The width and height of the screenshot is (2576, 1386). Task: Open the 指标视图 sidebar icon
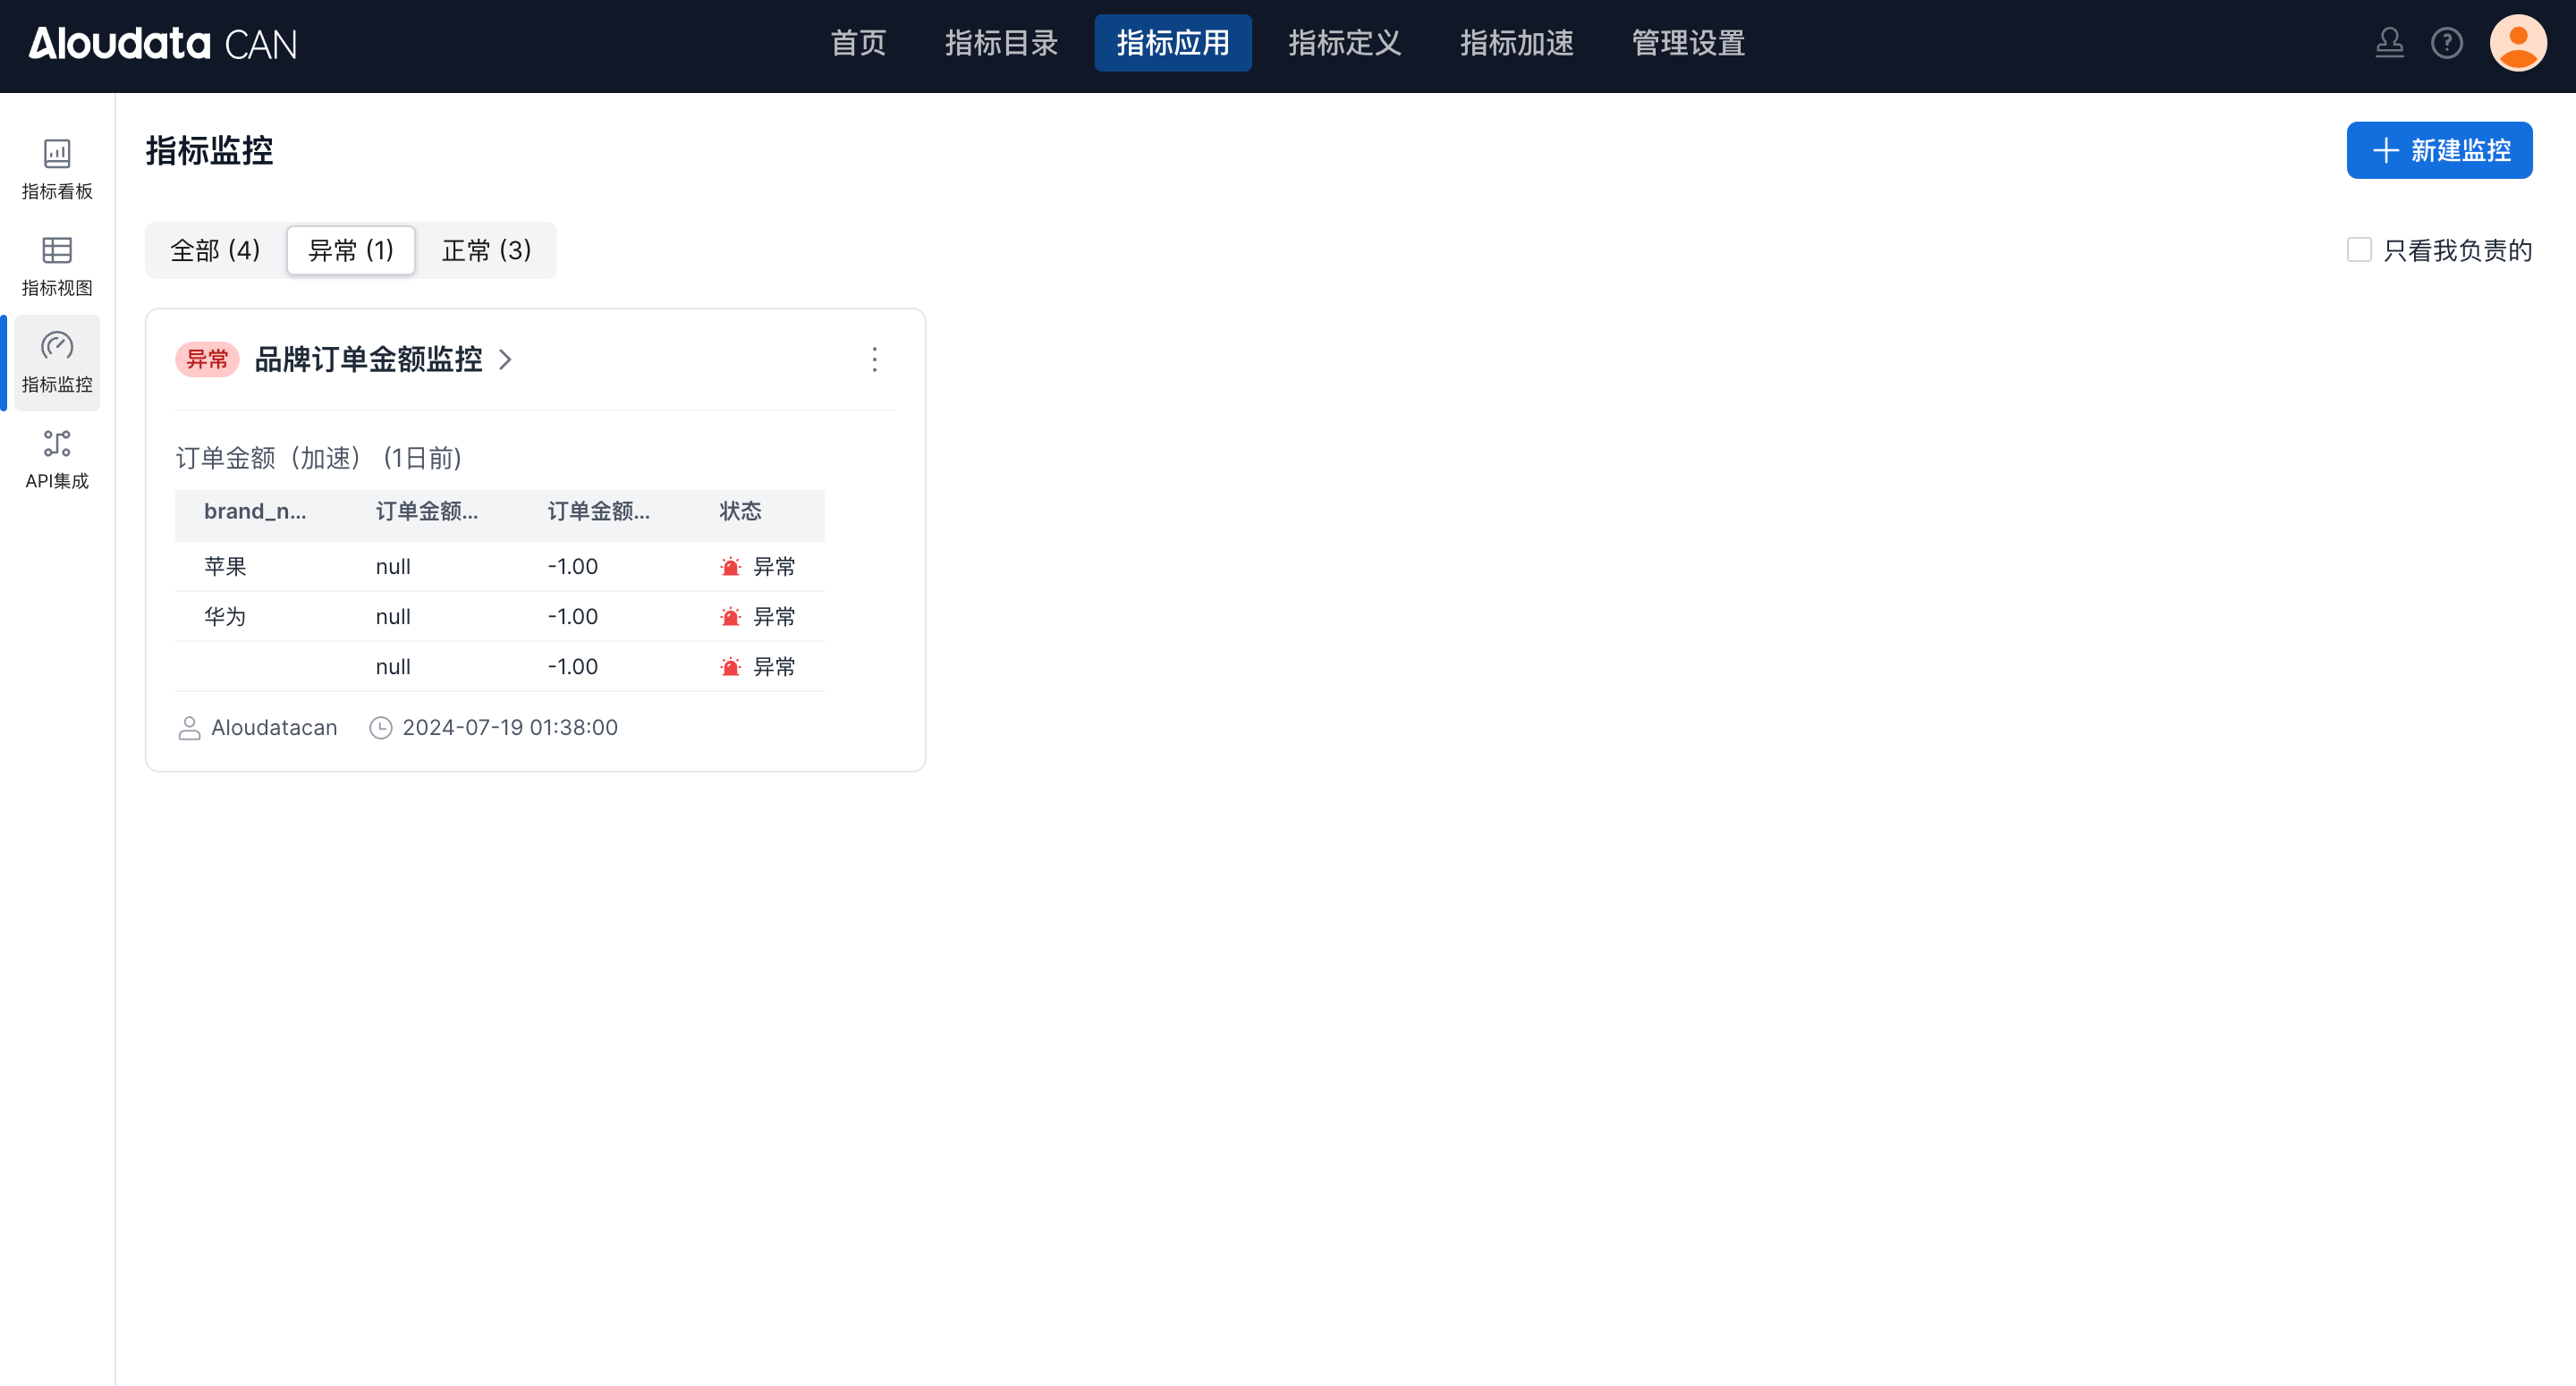point(57,265)
